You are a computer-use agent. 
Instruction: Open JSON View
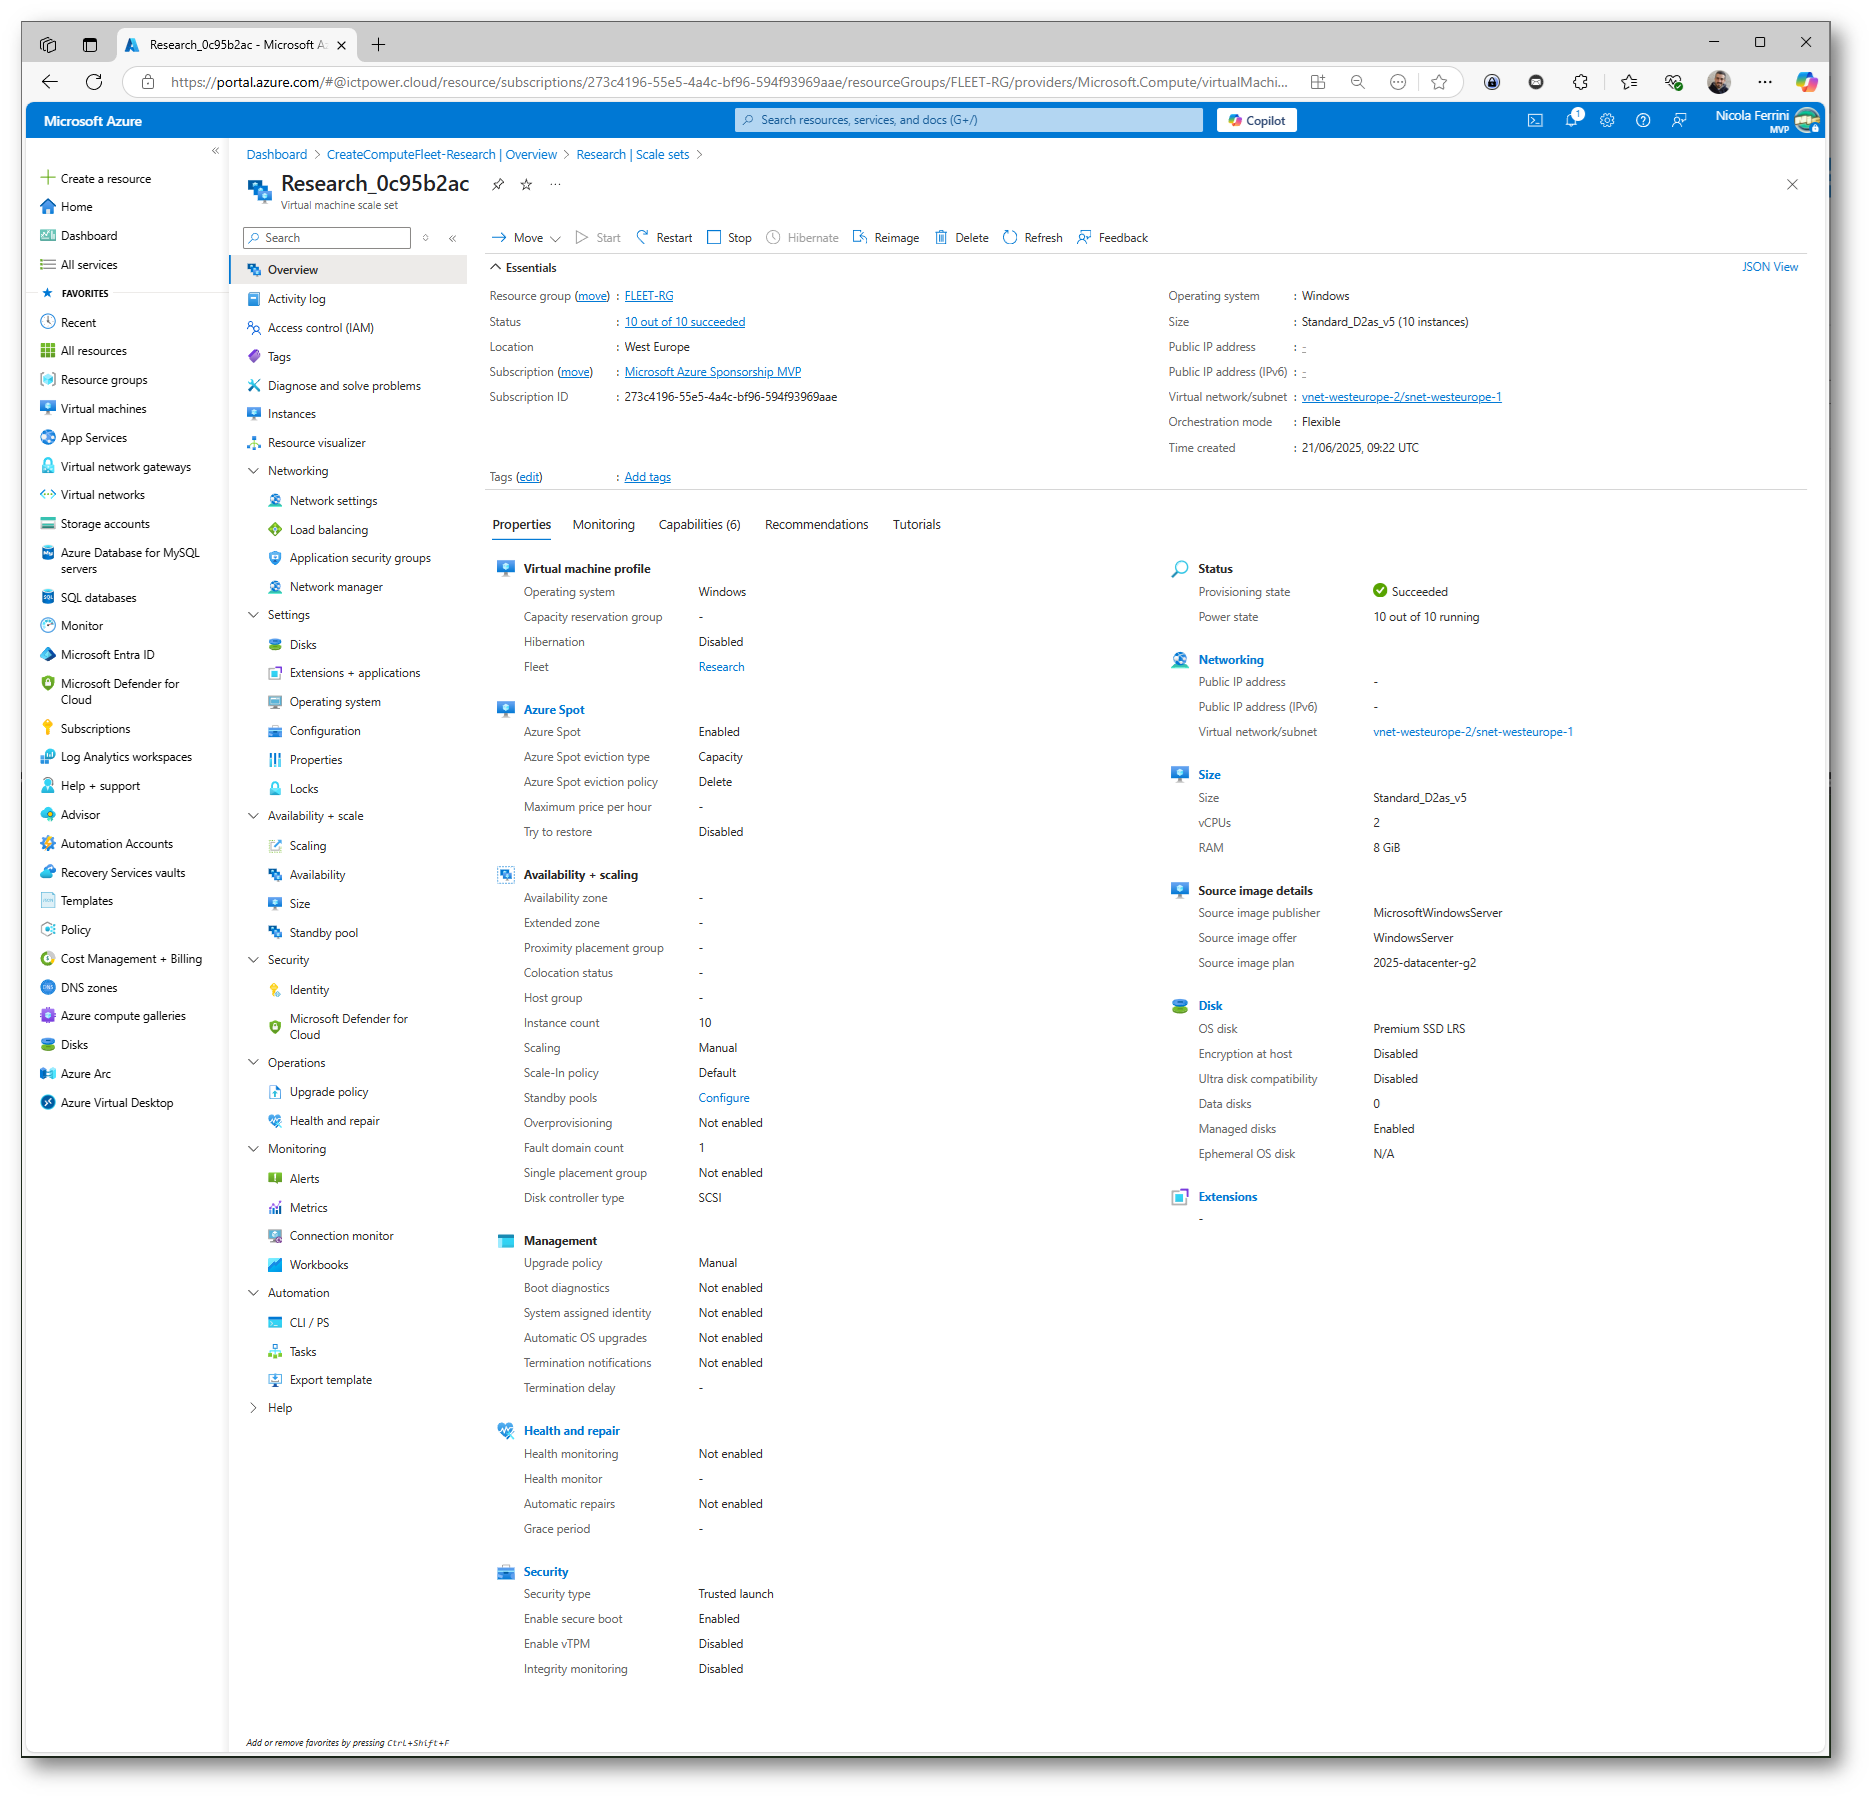click(1769, 267)
